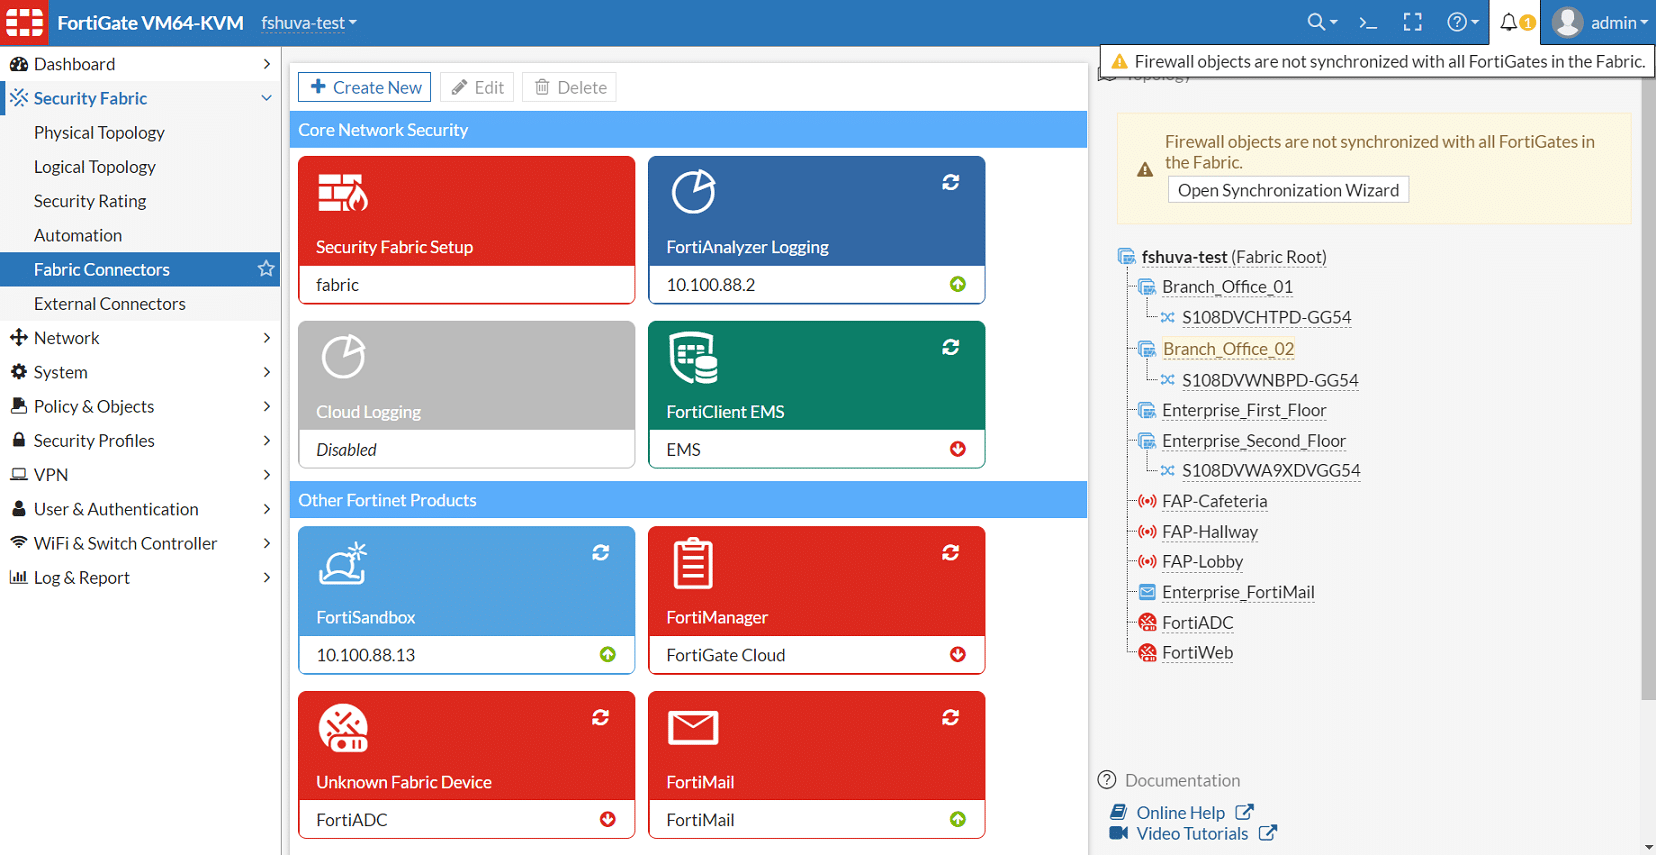This screenshot has width=1656, height=855.
Task: Click the Fortinet logo icon
Action: click(x=24, y=22)
